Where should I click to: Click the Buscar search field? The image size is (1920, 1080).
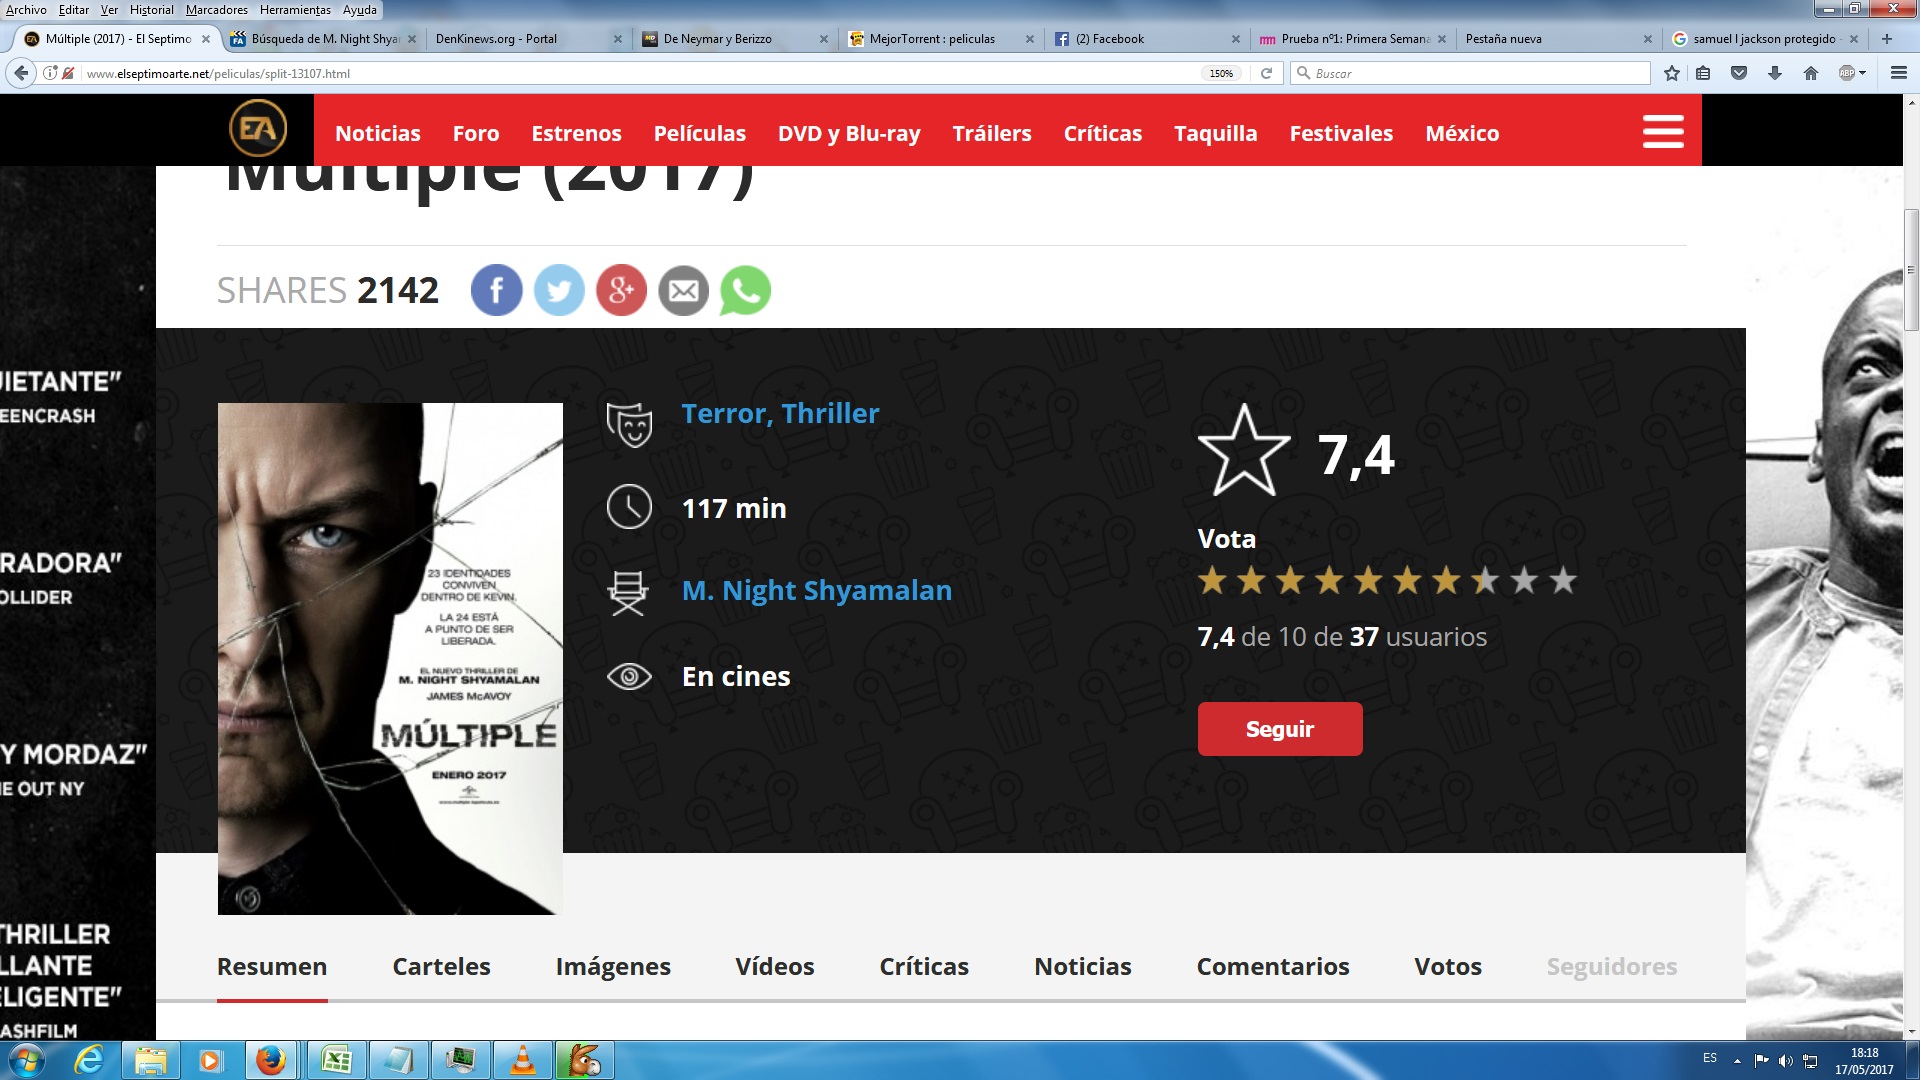(x=1470, y=73)
